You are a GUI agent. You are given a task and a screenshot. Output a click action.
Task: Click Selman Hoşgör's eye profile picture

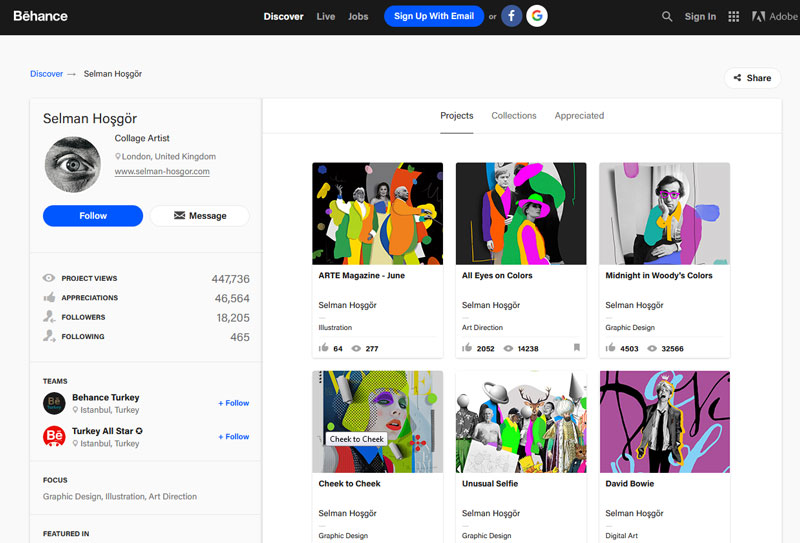72,164
